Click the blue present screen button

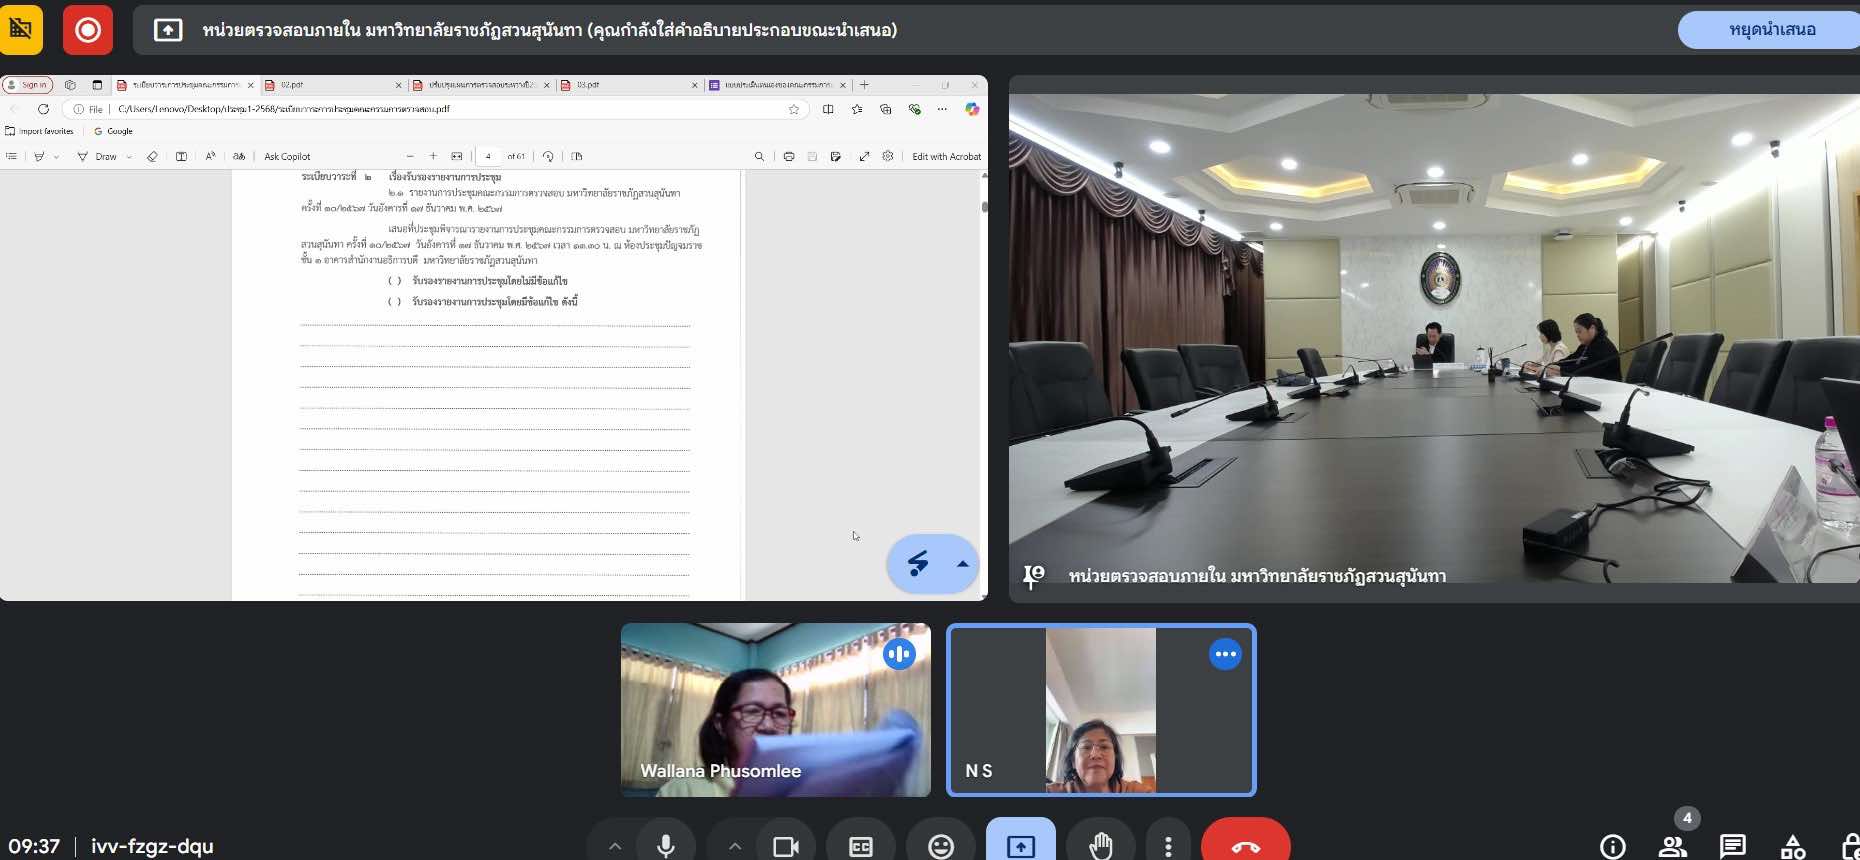(x=1020, y=846)
